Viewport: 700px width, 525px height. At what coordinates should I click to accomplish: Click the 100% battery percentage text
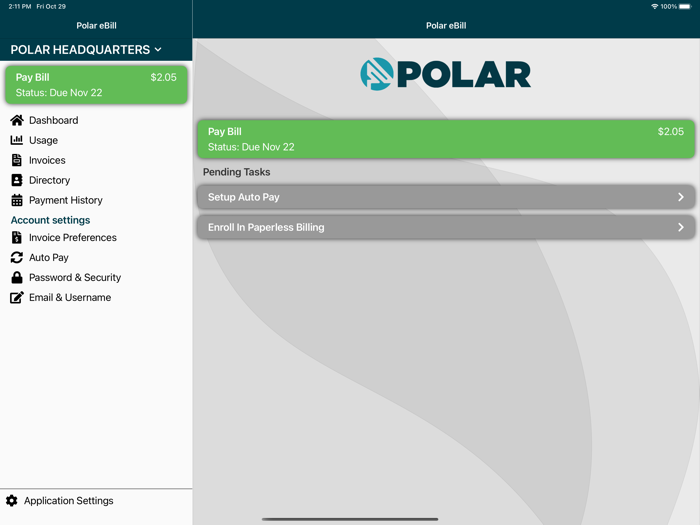pos(669,6)
